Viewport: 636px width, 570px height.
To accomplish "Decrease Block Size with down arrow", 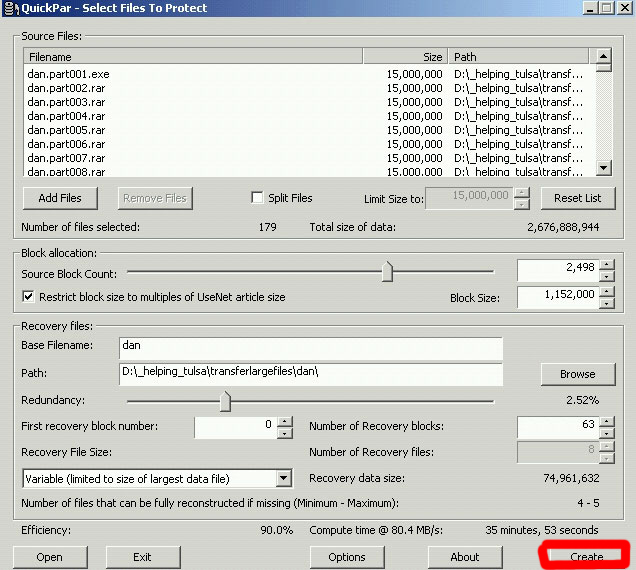I will point(606,303).
